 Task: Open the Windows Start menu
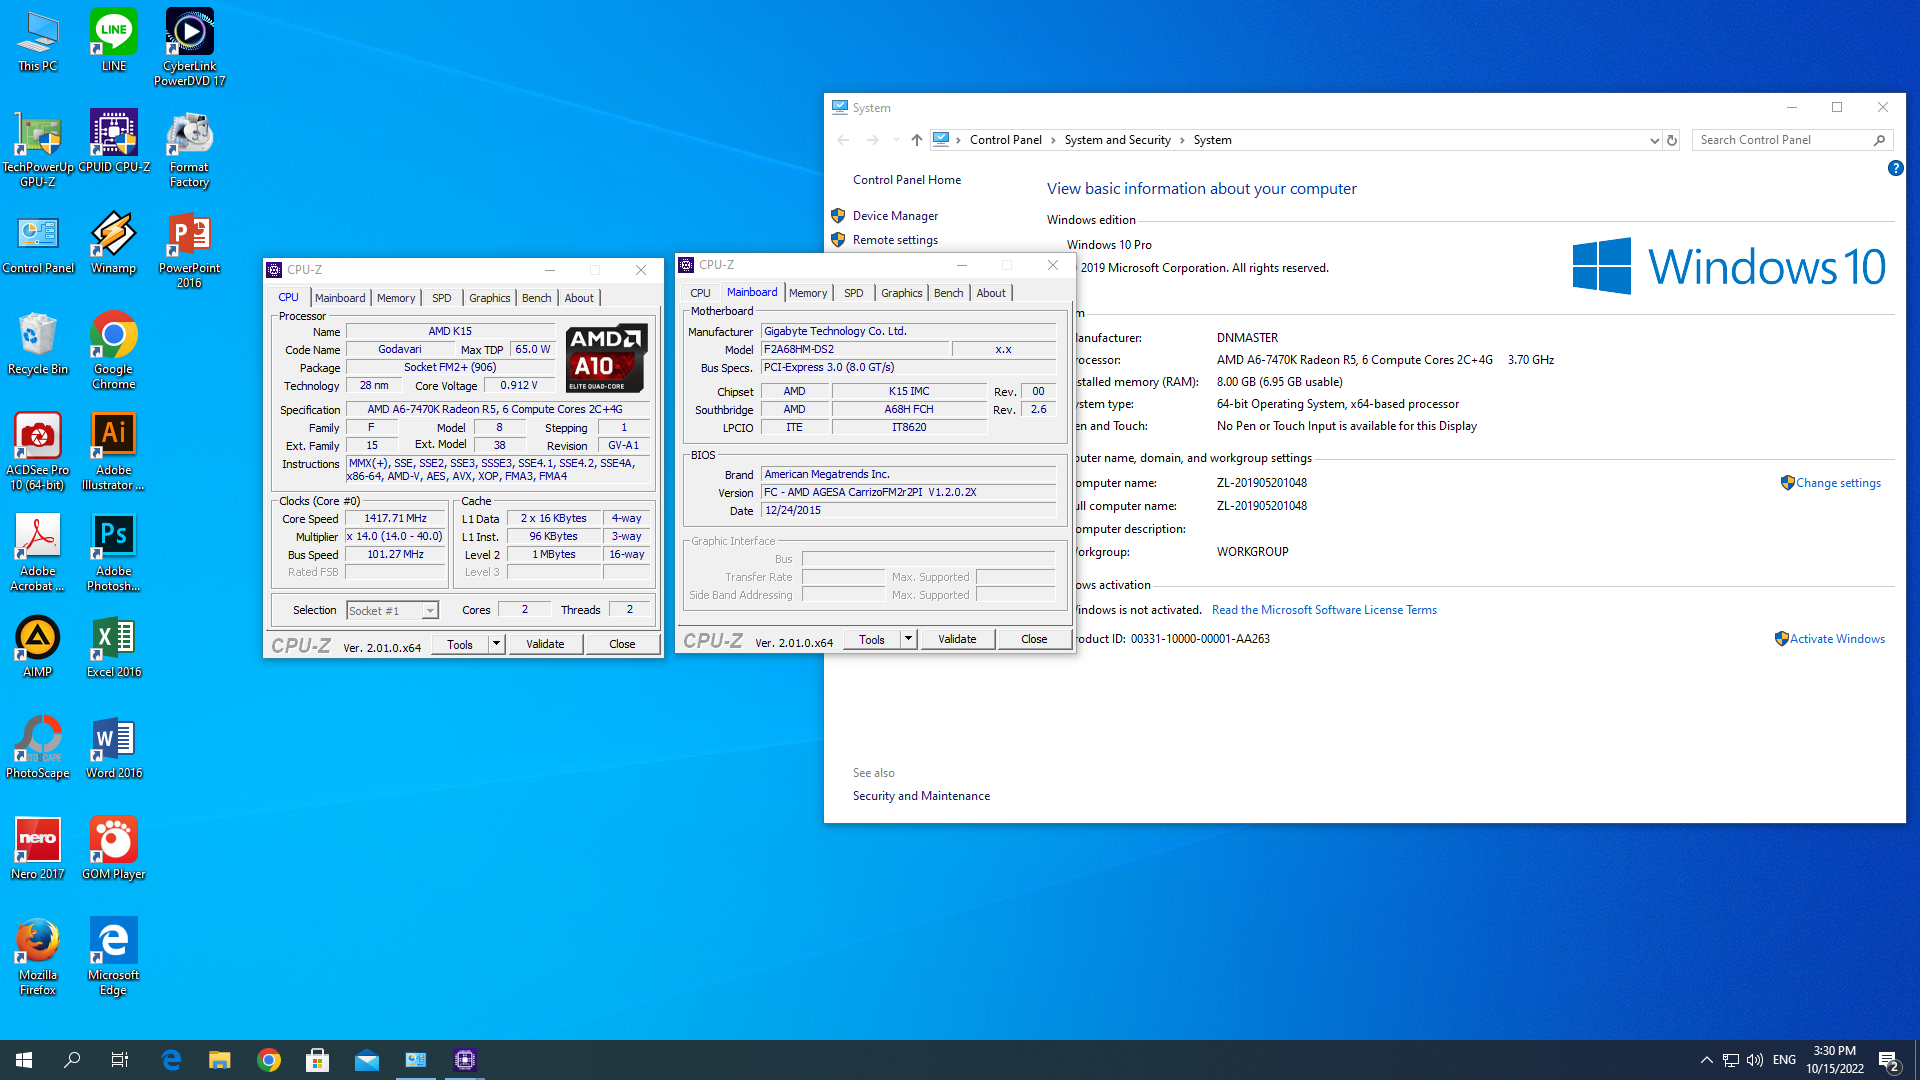pos(24,1060)
